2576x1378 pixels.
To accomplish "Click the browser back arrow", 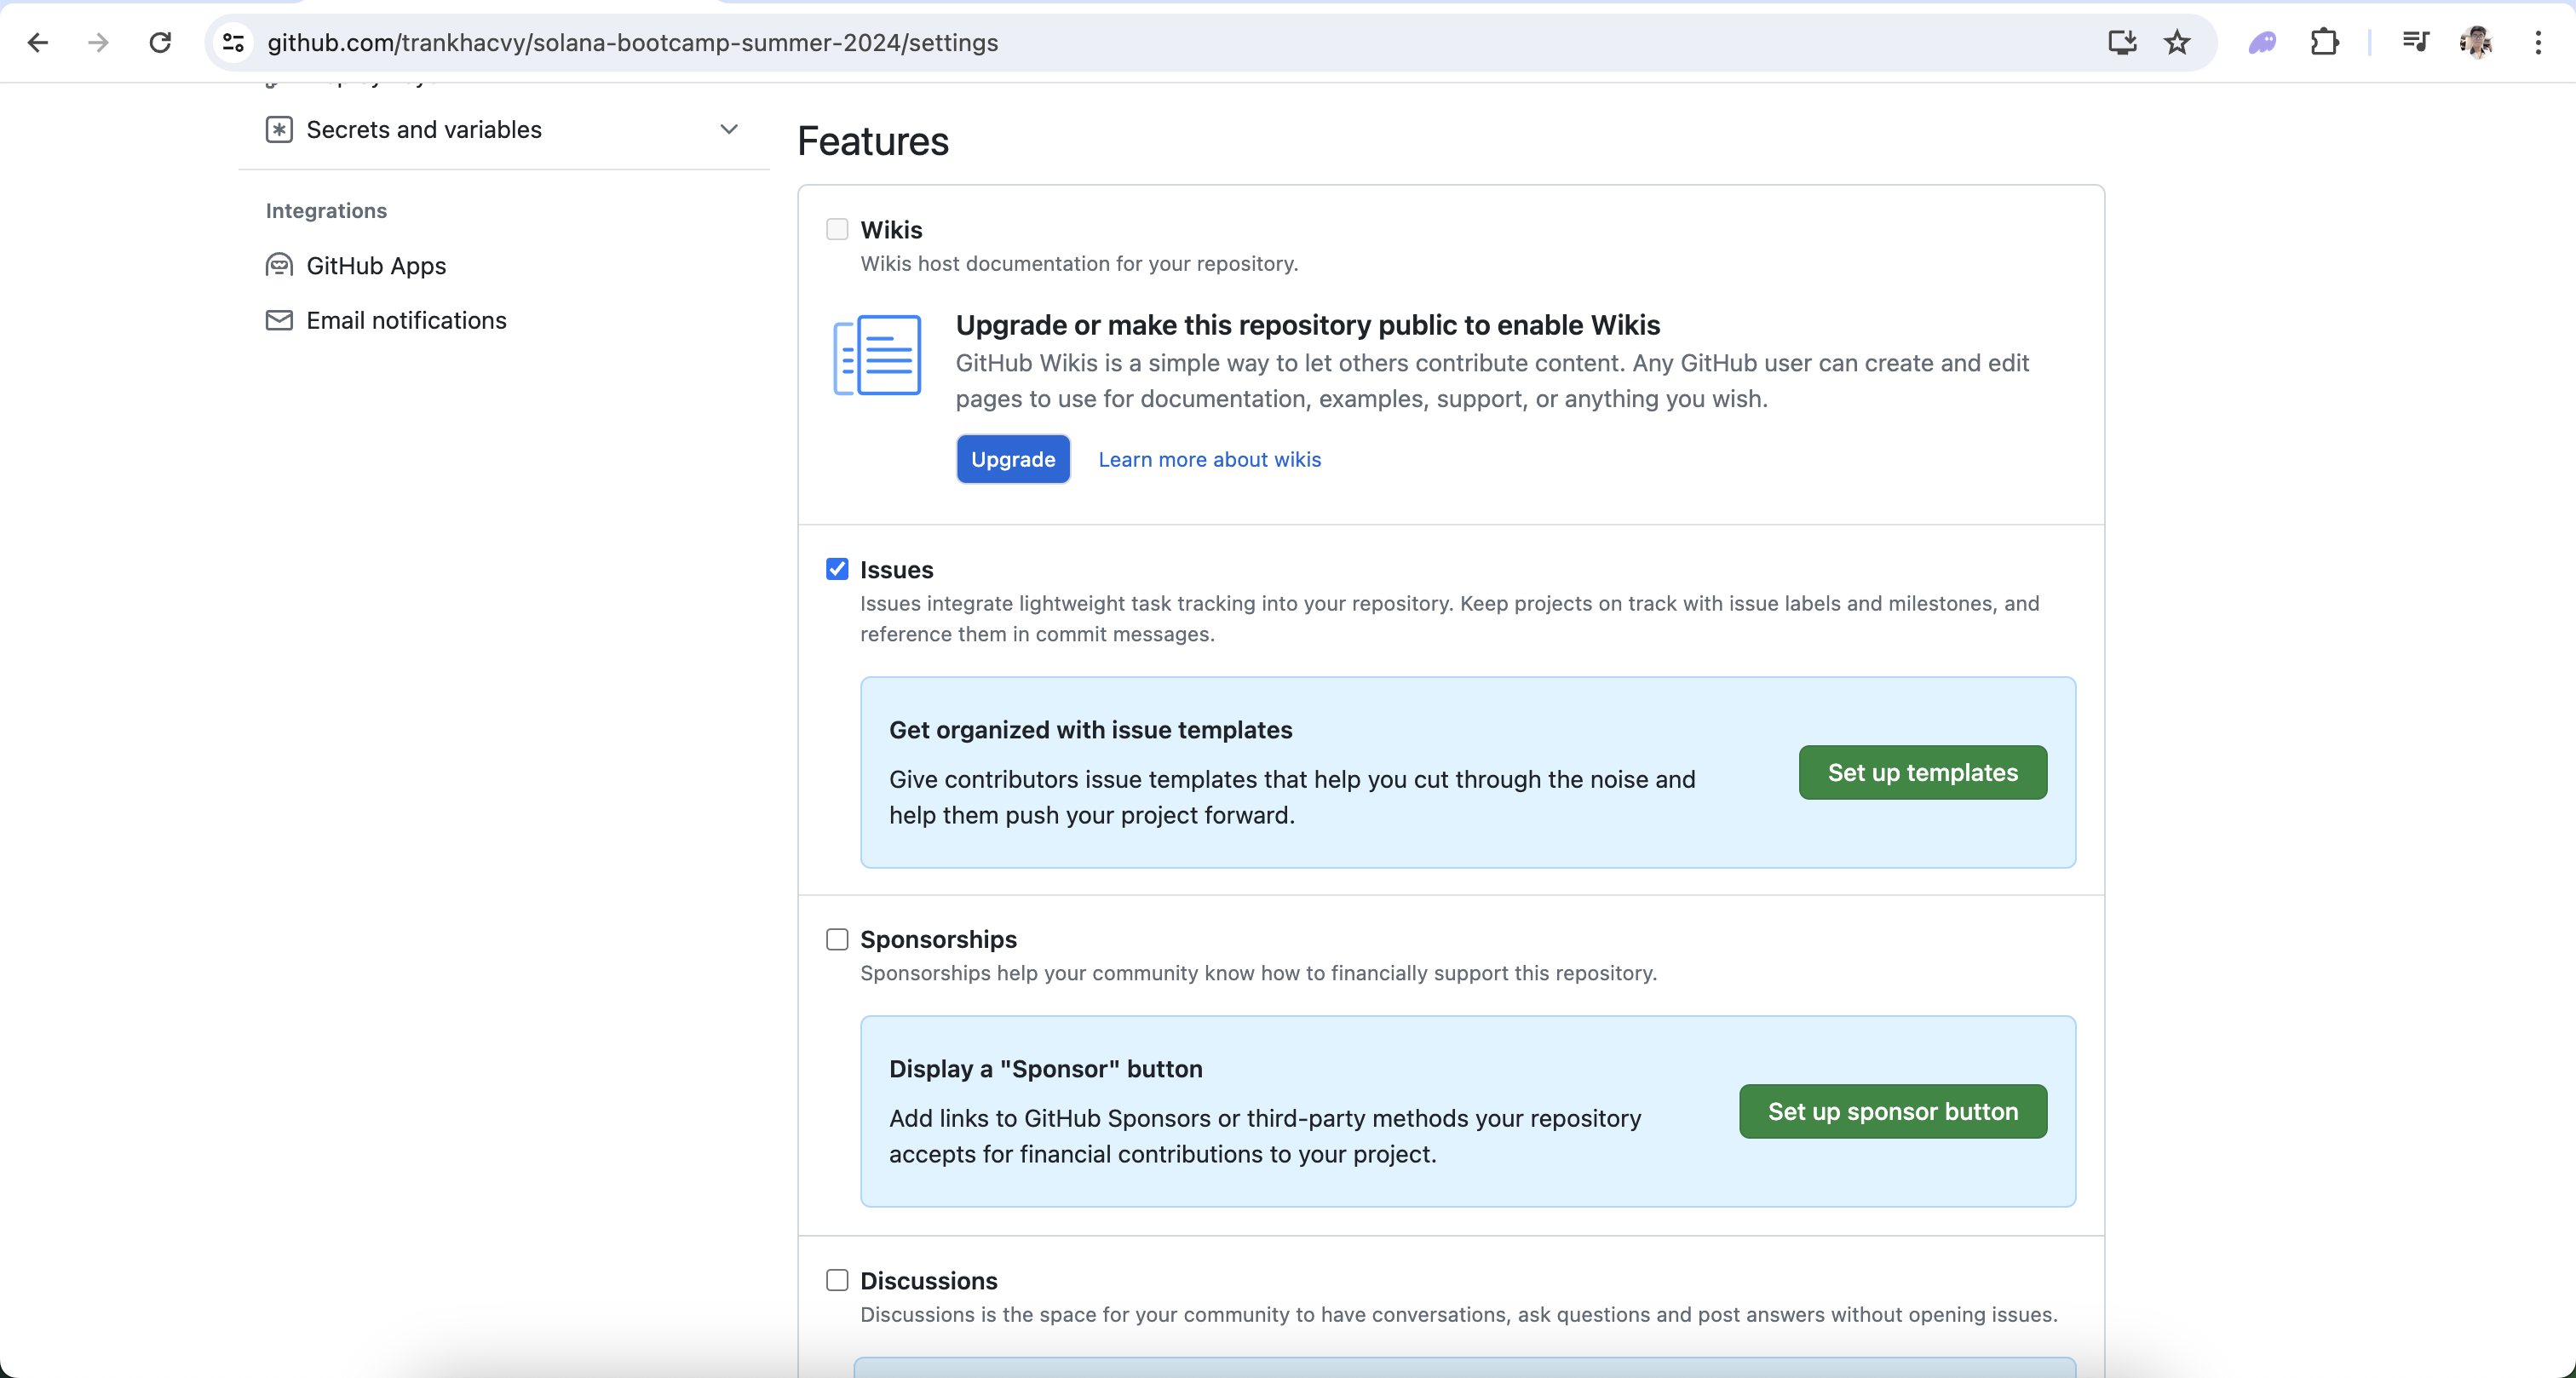I will coord(38,42).
